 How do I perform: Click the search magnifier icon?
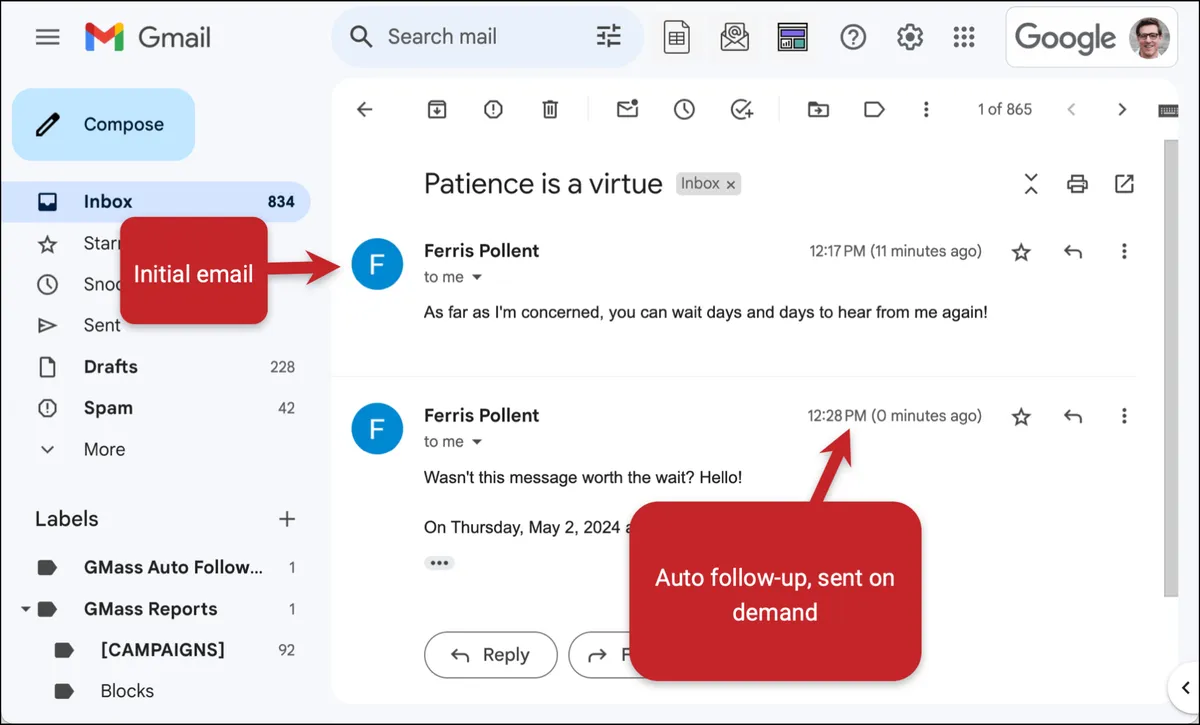tap(362, 37)
